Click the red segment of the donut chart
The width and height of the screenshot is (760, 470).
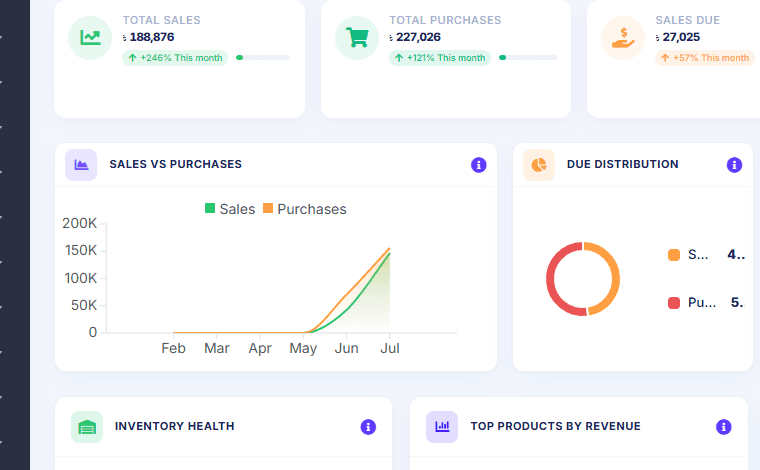(x=552, y=281)
